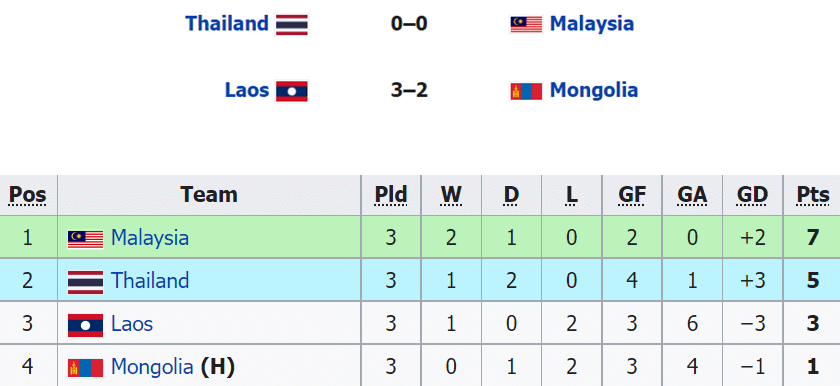This screenshot has height=386, width=840.
Task: Click the Pld column header abbreviation
Action: [391, 195]
